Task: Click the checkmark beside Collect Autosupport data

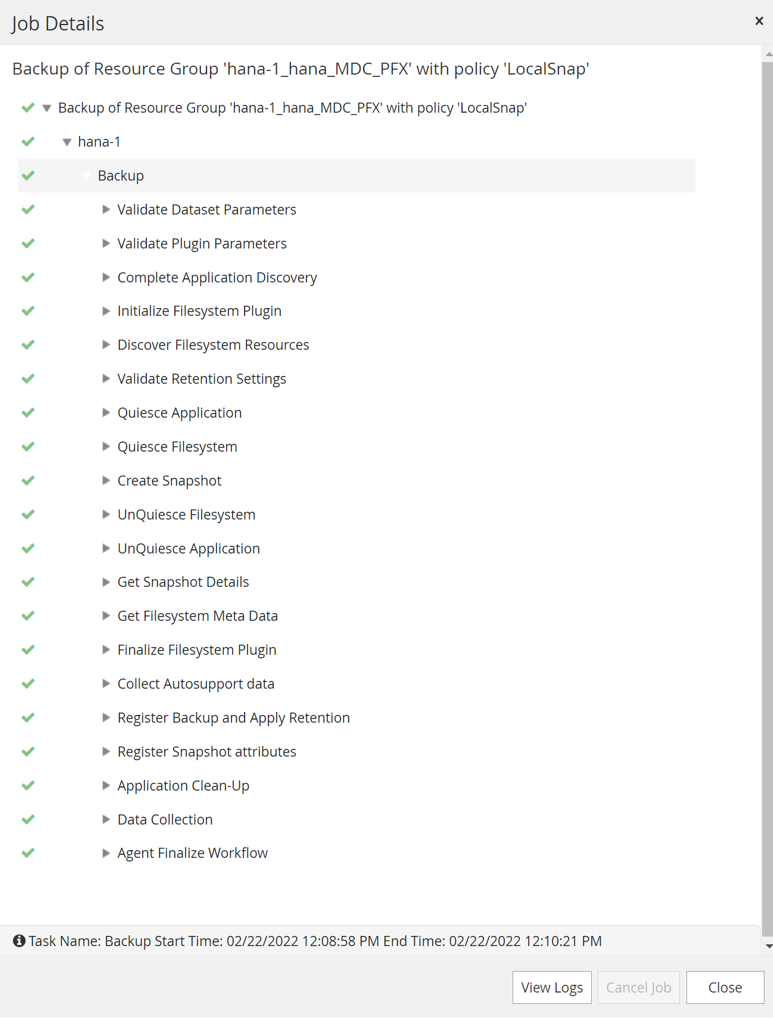Action: pos(28,684)
